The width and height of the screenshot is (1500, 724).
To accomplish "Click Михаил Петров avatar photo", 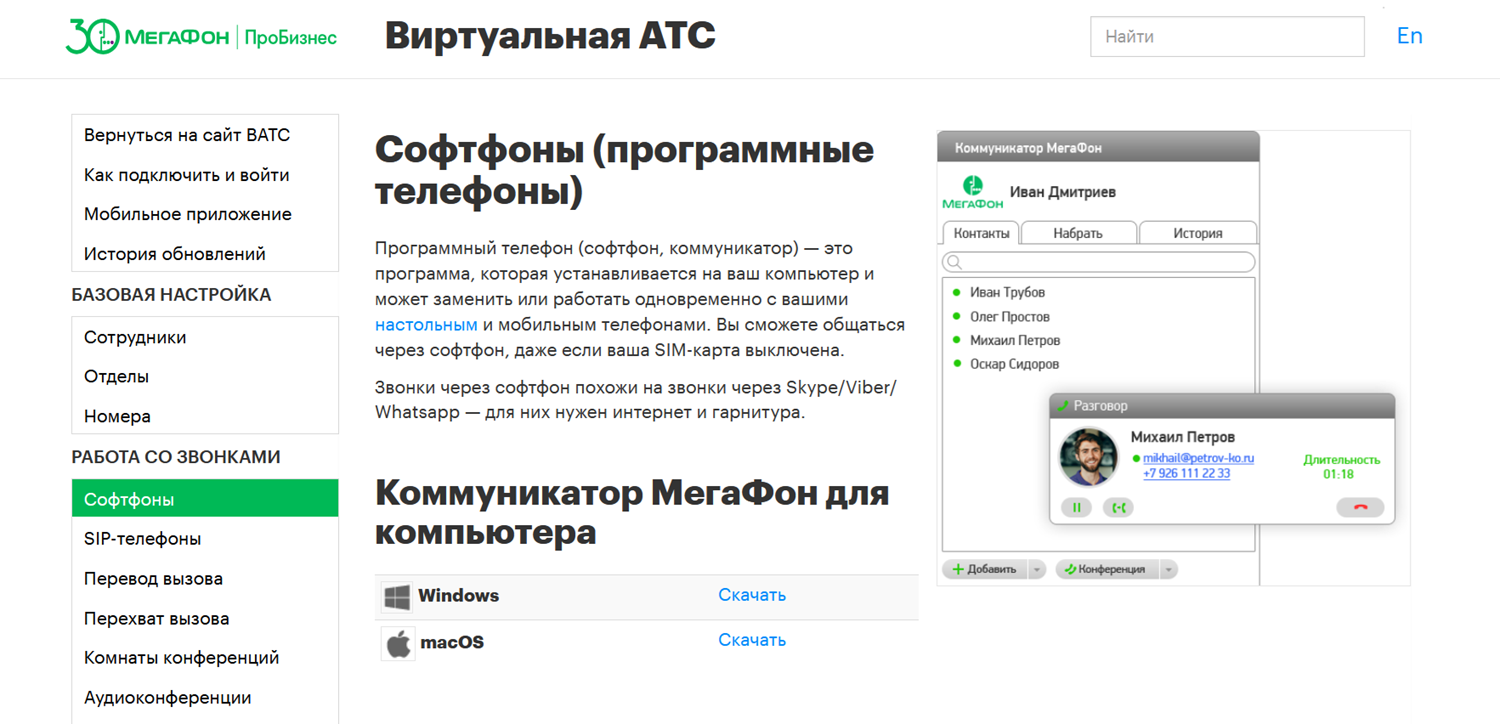I will [x=1088, y=457].
